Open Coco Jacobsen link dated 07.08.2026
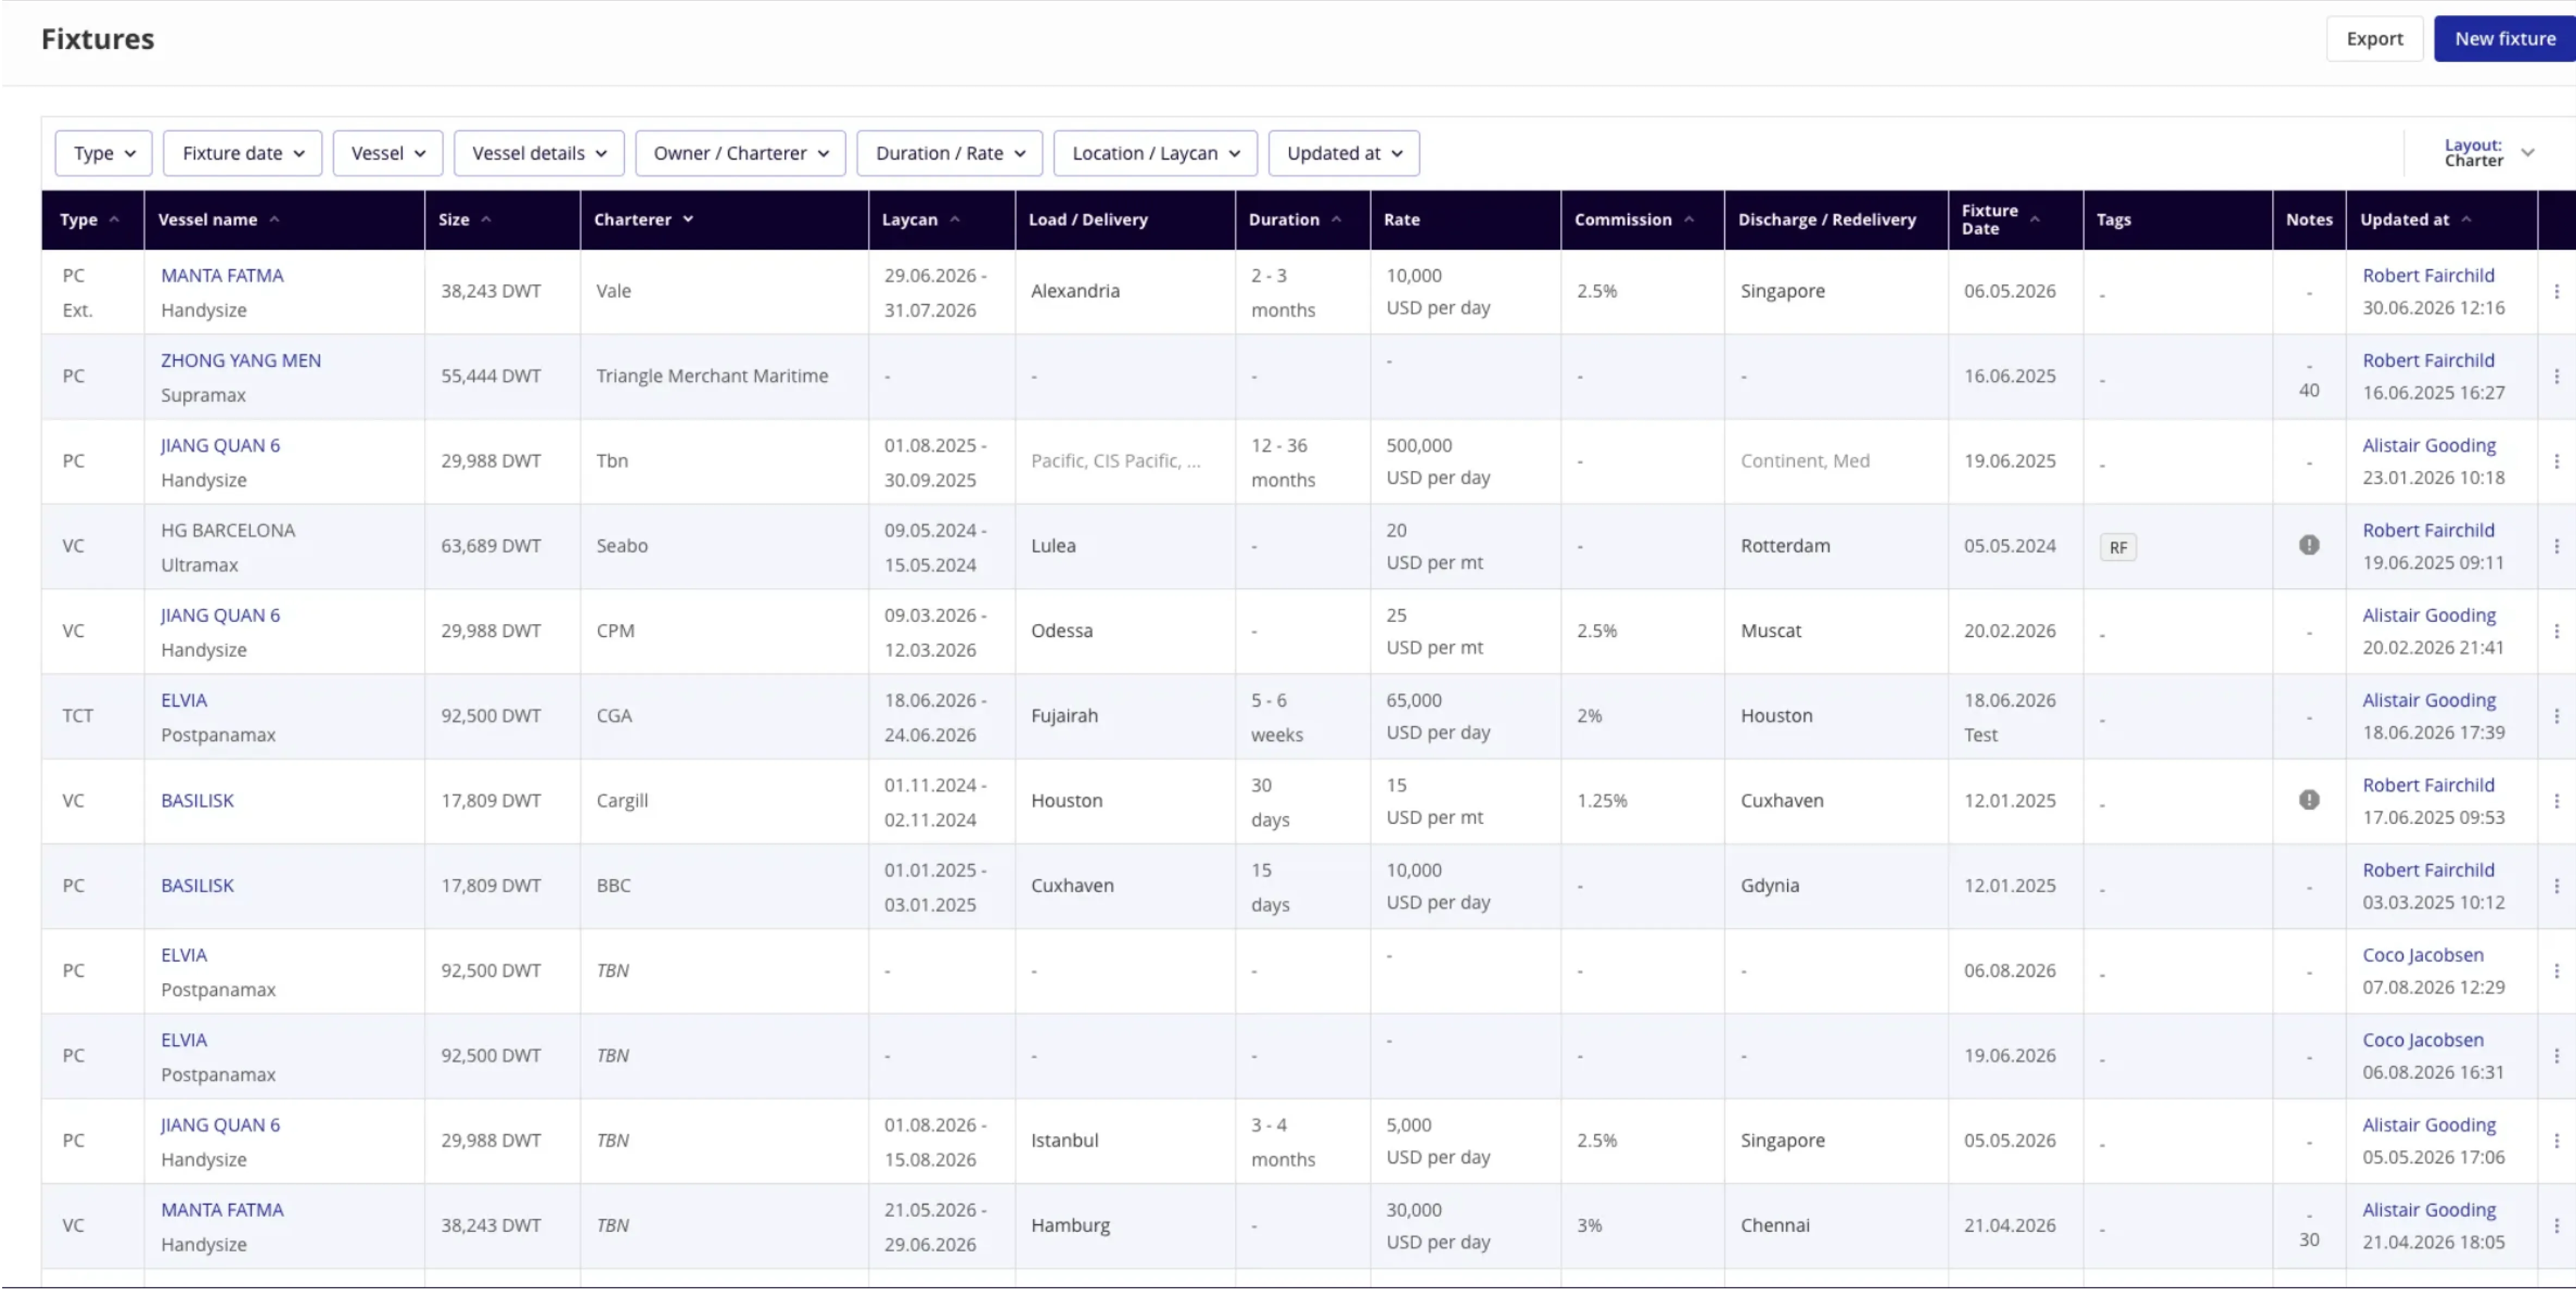Screen dimensions: 2576x1289 click(2423, 956)
